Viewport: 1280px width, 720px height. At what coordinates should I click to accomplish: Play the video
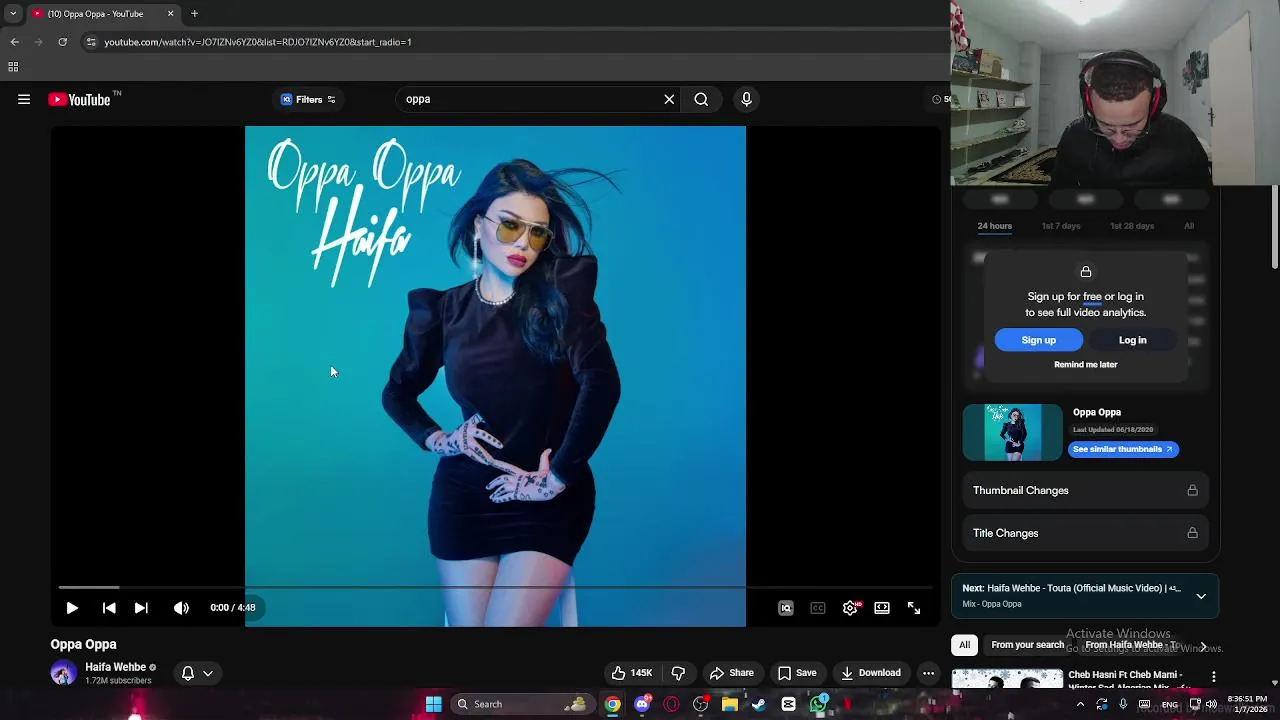(x=72, y=608)
